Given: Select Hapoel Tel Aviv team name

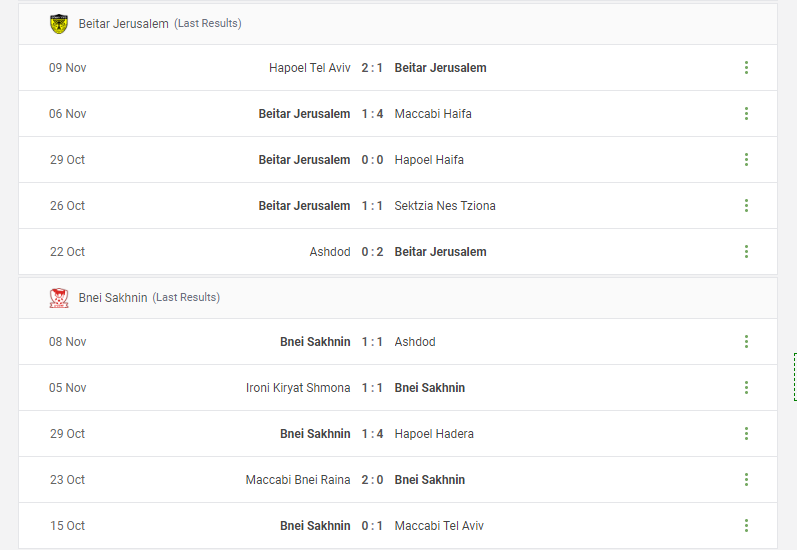Looking at the screenshot, I should click(310, 68).
